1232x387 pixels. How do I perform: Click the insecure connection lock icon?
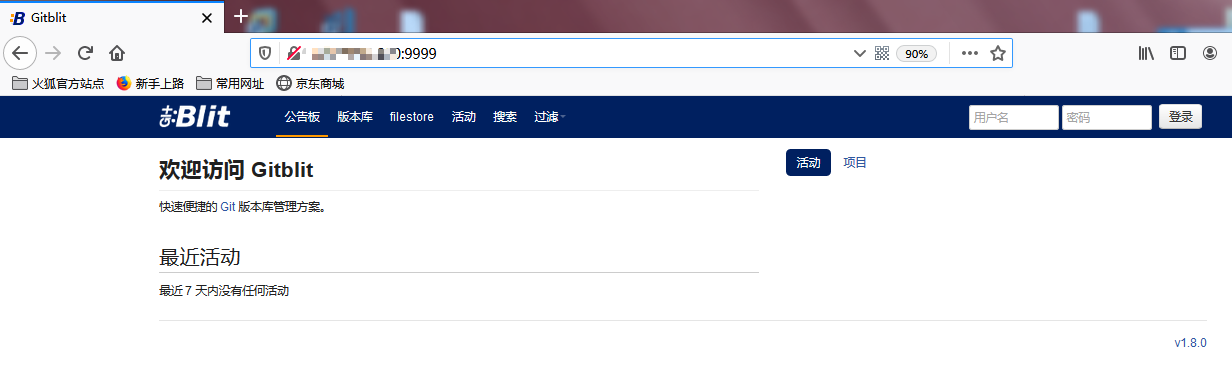(294, 53)
